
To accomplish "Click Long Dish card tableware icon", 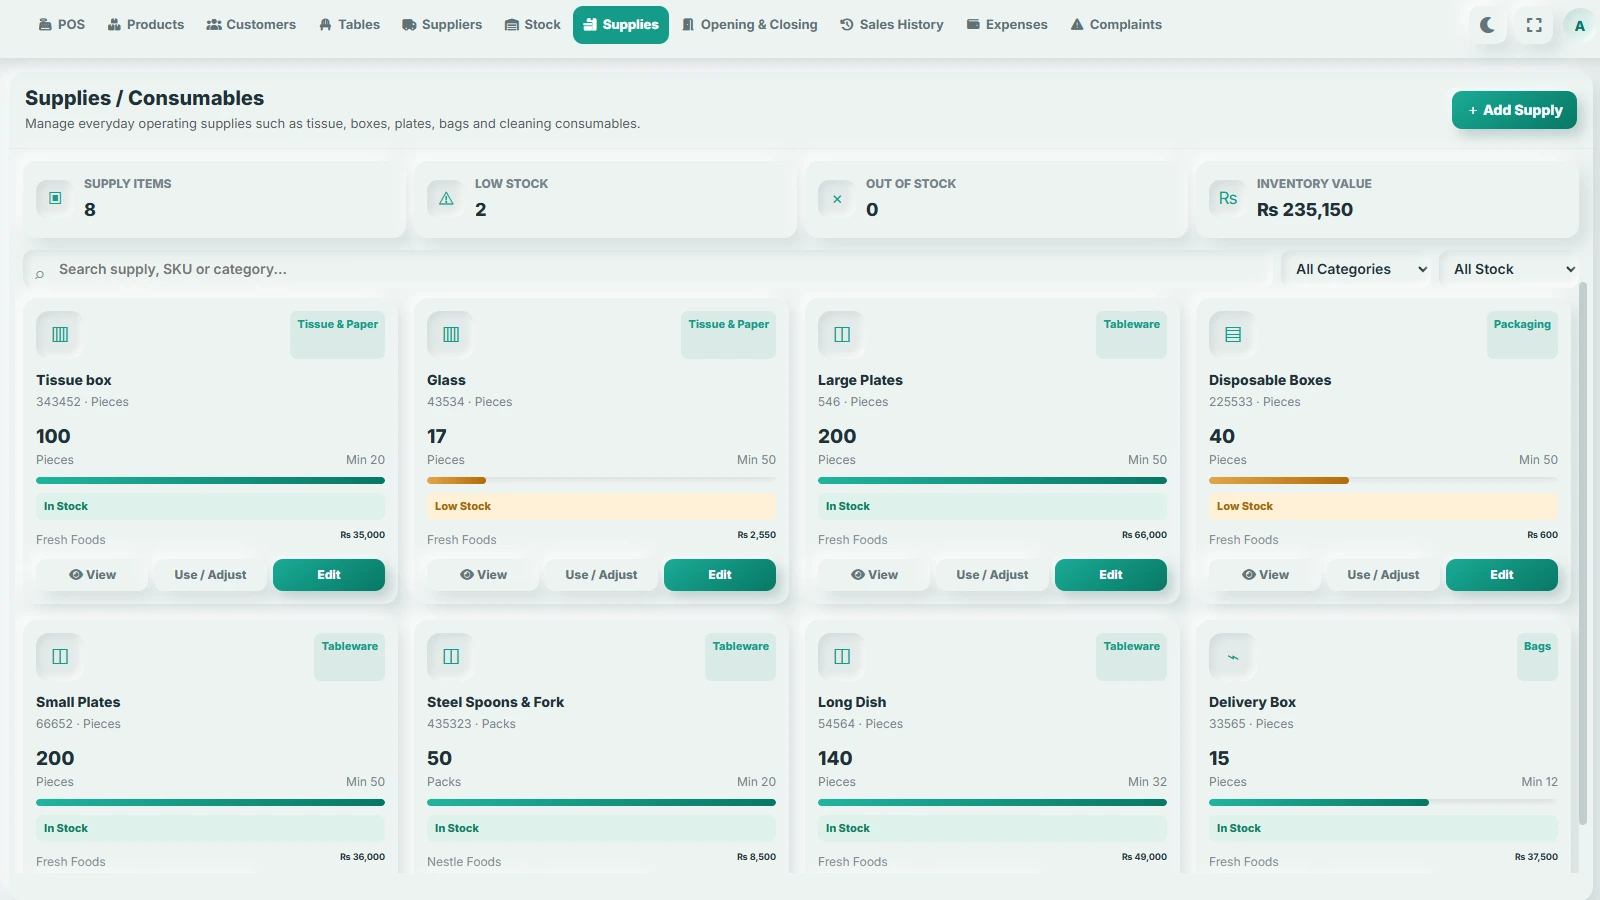I will coord(842,656).
